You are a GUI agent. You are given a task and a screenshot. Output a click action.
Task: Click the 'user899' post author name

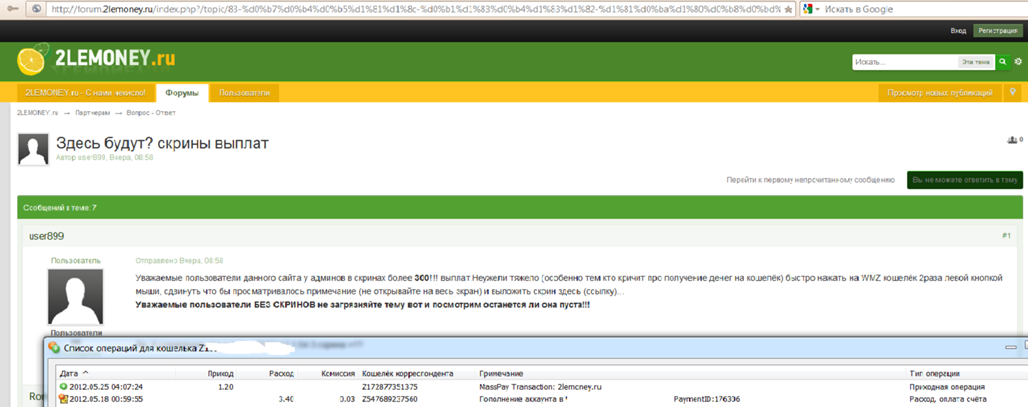(46, 235)
